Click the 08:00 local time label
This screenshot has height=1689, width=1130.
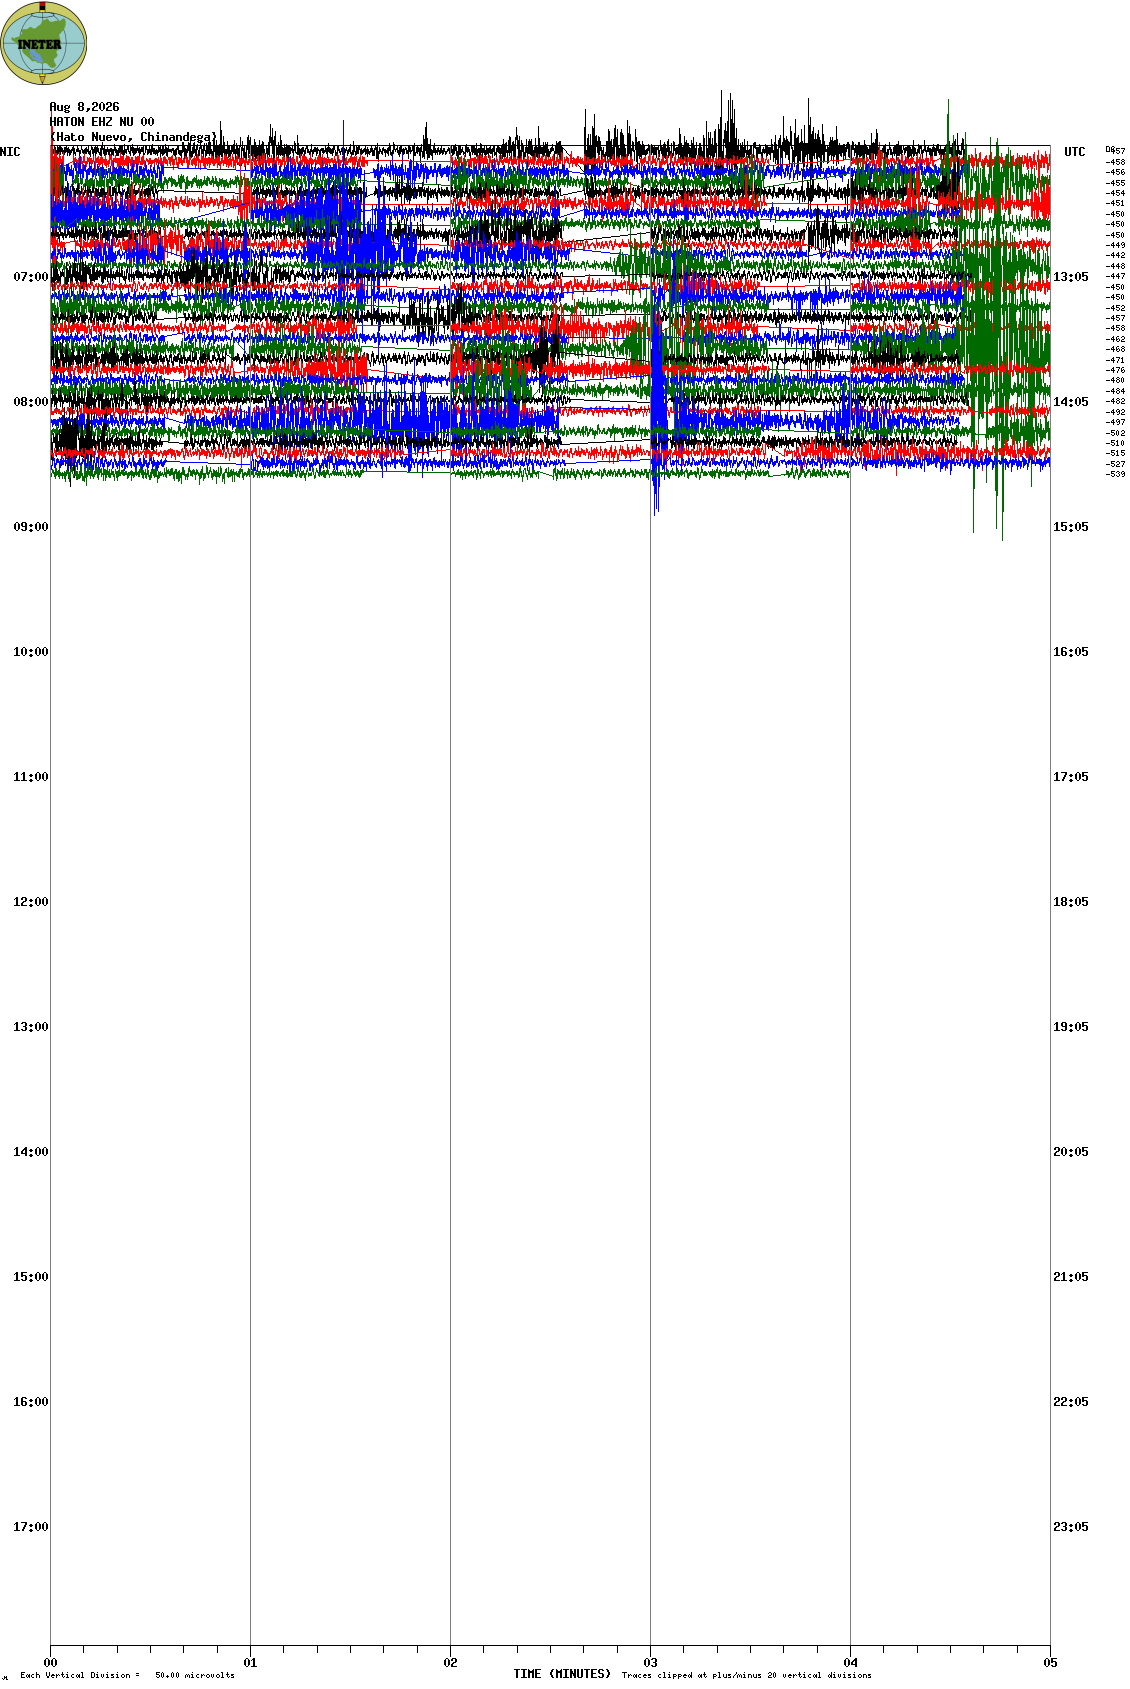coord(30,402)
